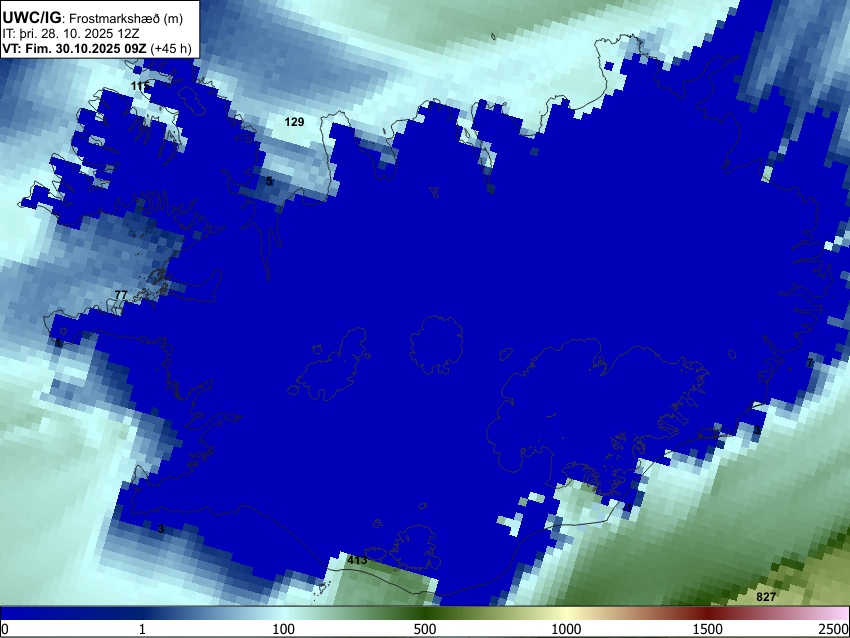Click the 'UWC/IG: Frostmarkshæð (m)' title text

click(x=93, y=17)
